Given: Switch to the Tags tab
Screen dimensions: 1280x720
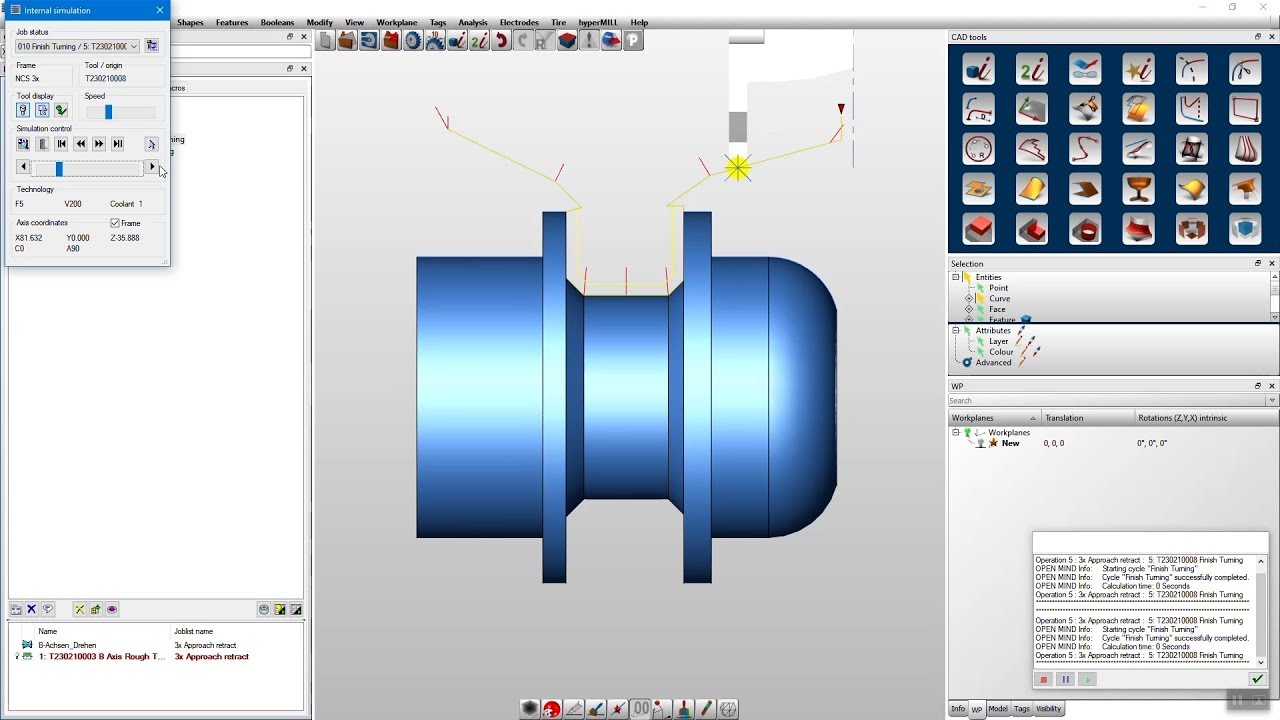Looking at the screenshot, I should click(x=1022, y=709).
